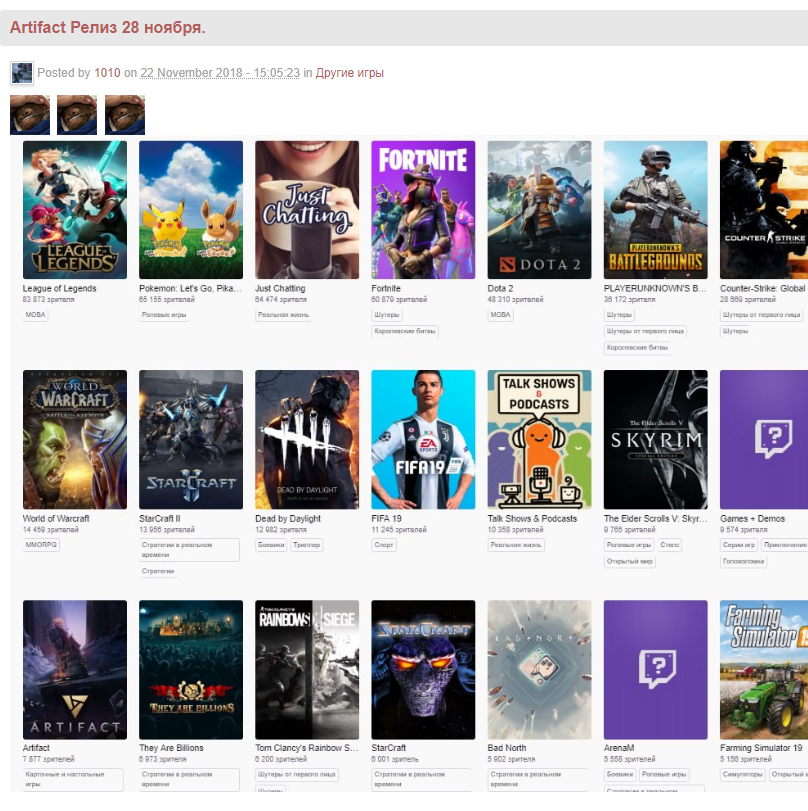Viewport: 808px width, 811px height.
Task: Open the PLAYERUNKNOWN'S BATTLEGROUNDS cover art
Action: (x=655, y=210)
